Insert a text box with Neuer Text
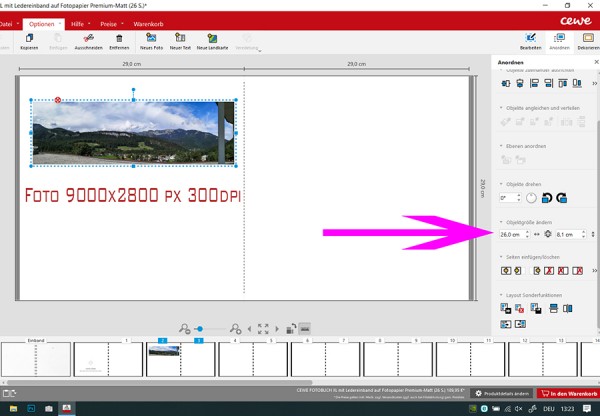The height and width of the screenshot is (416, 600). pyautogui.click(x=181, y=39)
